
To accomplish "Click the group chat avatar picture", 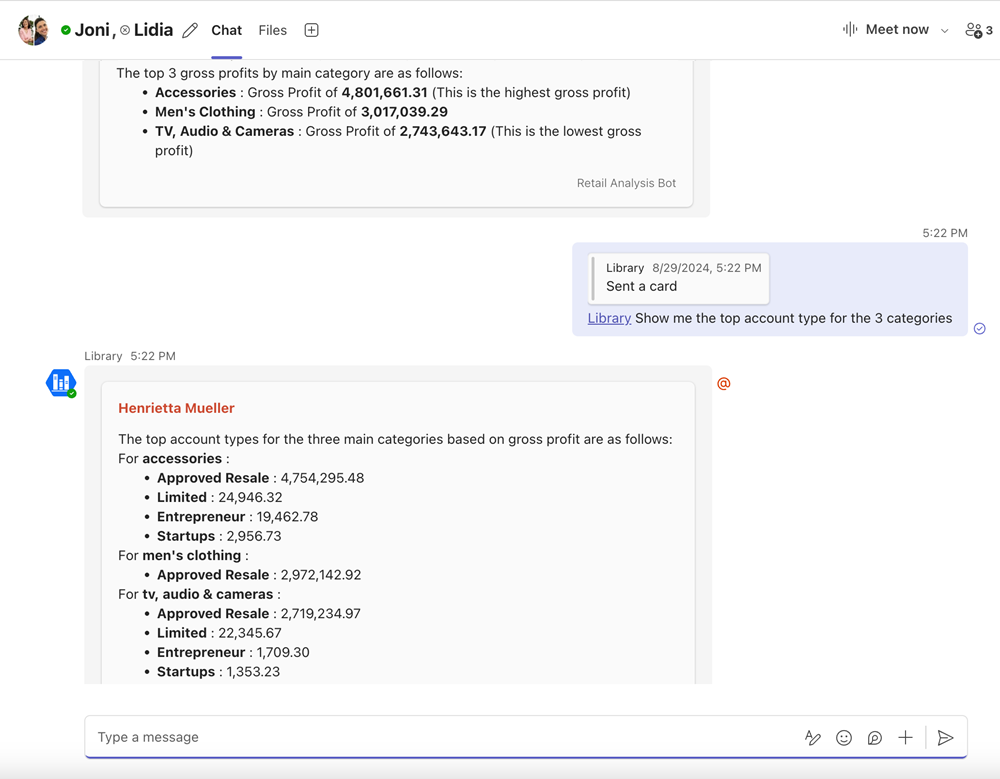I will tap(33, 30).
